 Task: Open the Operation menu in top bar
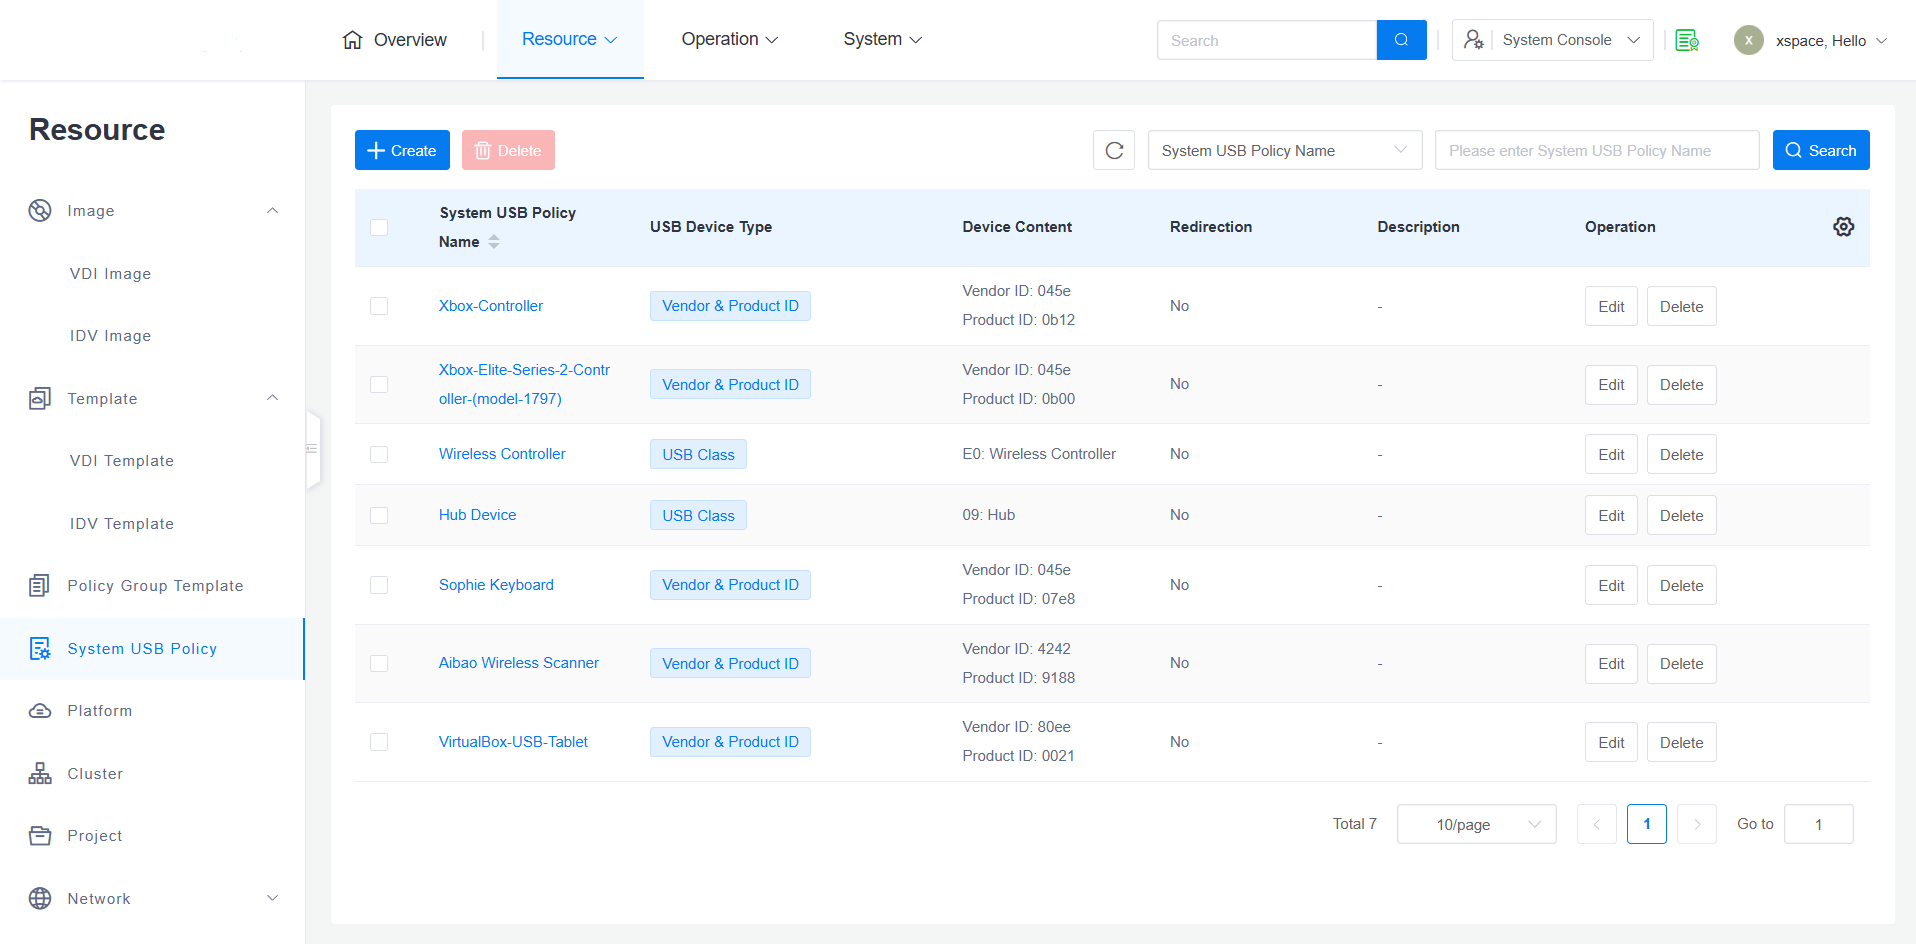729,40
